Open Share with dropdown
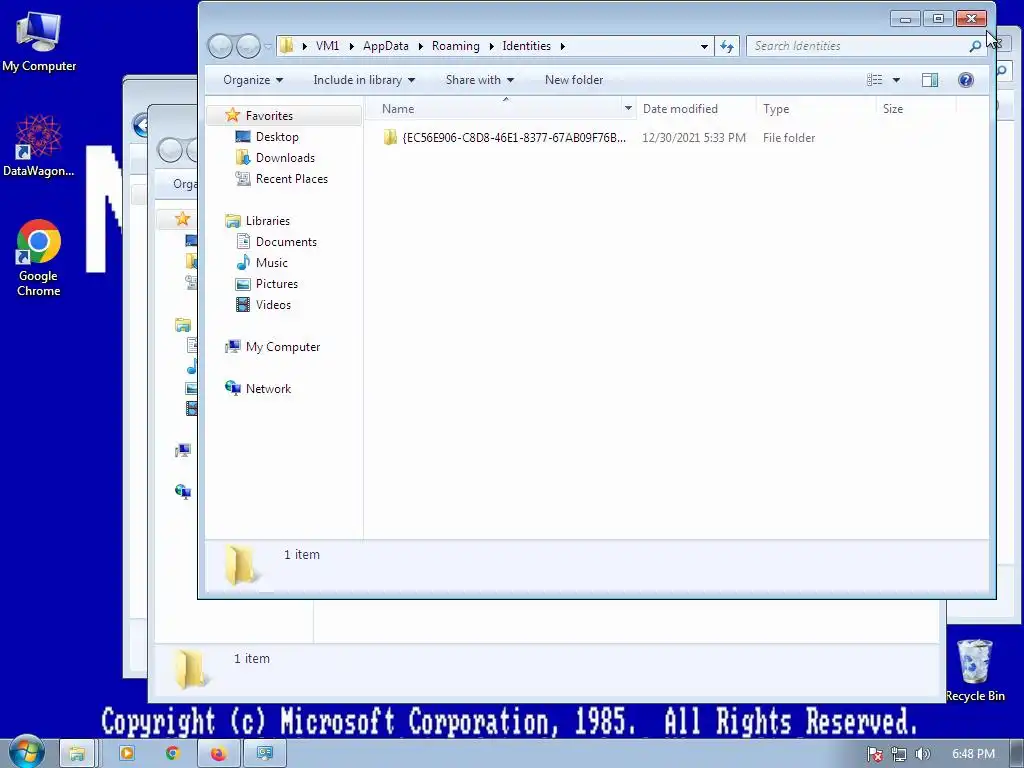1024x768 pixels. tap(479, 80)
